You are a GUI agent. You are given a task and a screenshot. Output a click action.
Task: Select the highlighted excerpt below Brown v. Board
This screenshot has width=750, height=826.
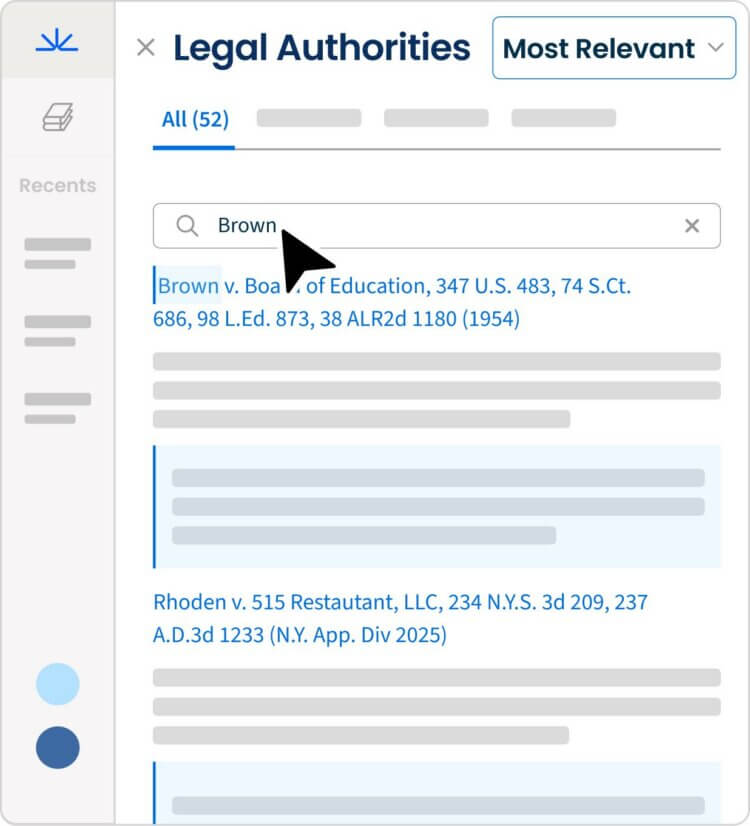(x=438, y=507)
